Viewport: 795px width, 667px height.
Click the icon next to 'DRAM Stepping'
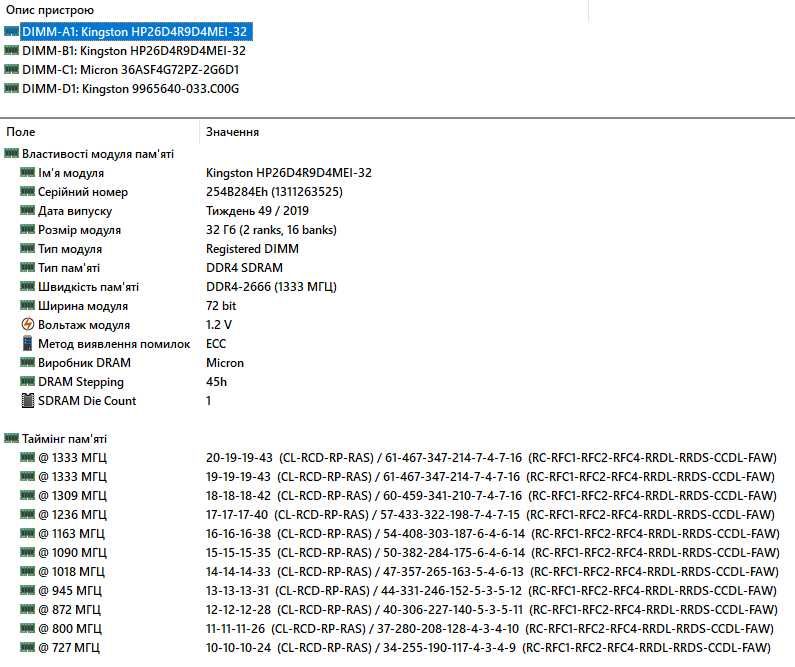click(x=27, y=381)
